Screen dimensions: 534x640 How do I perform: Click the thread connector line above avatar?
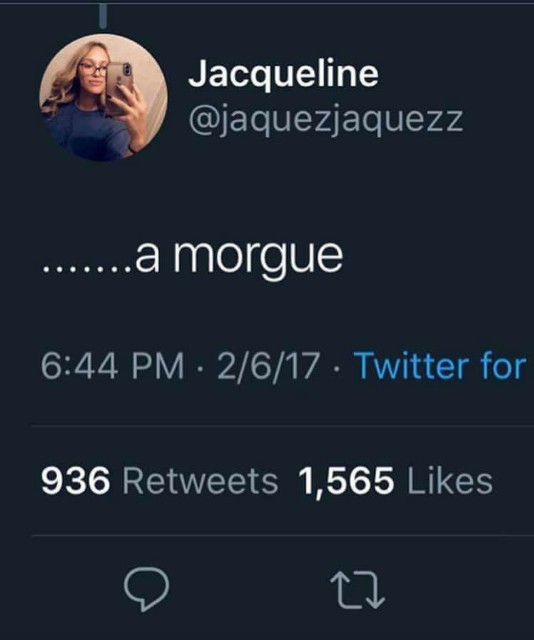pos(103,16)
